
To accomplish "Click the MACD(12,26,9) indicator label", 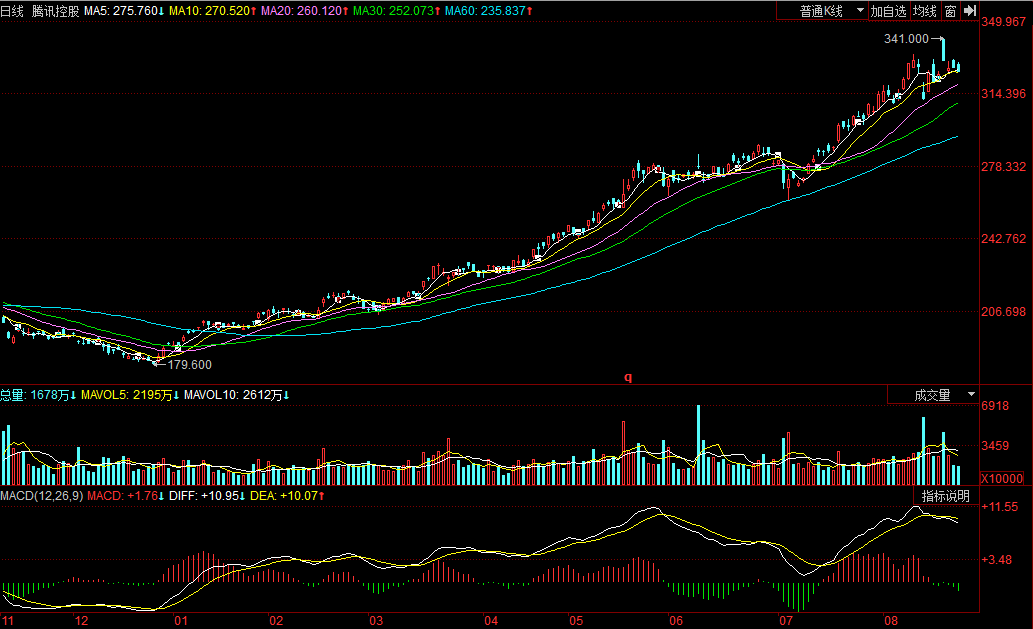I will 42,496.
